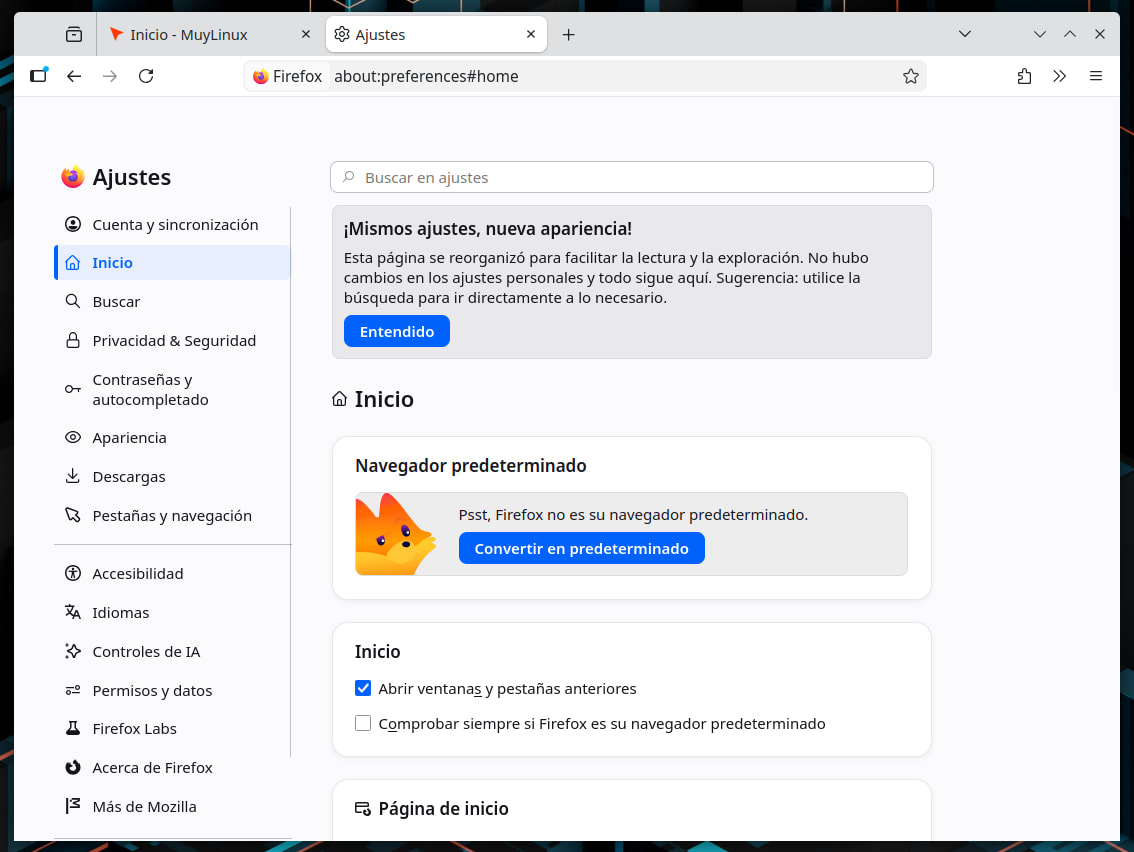Open the Más de Mozilla section
This screenshot has width=1134, height=852.
point(172,806)
